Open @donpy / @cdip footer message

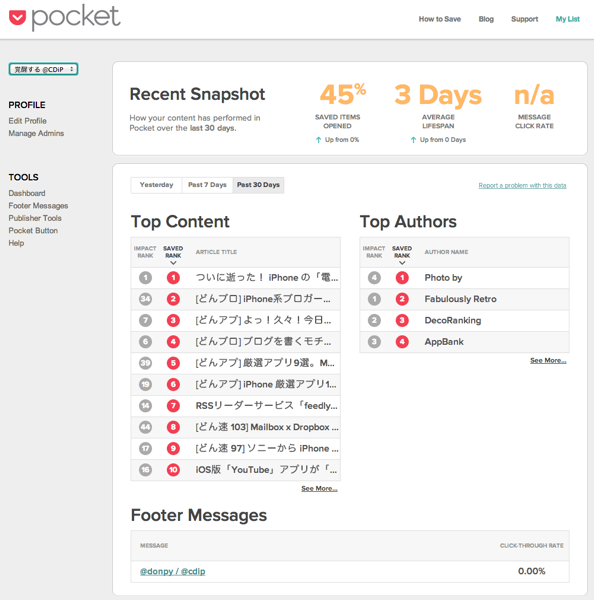(173, 571)
